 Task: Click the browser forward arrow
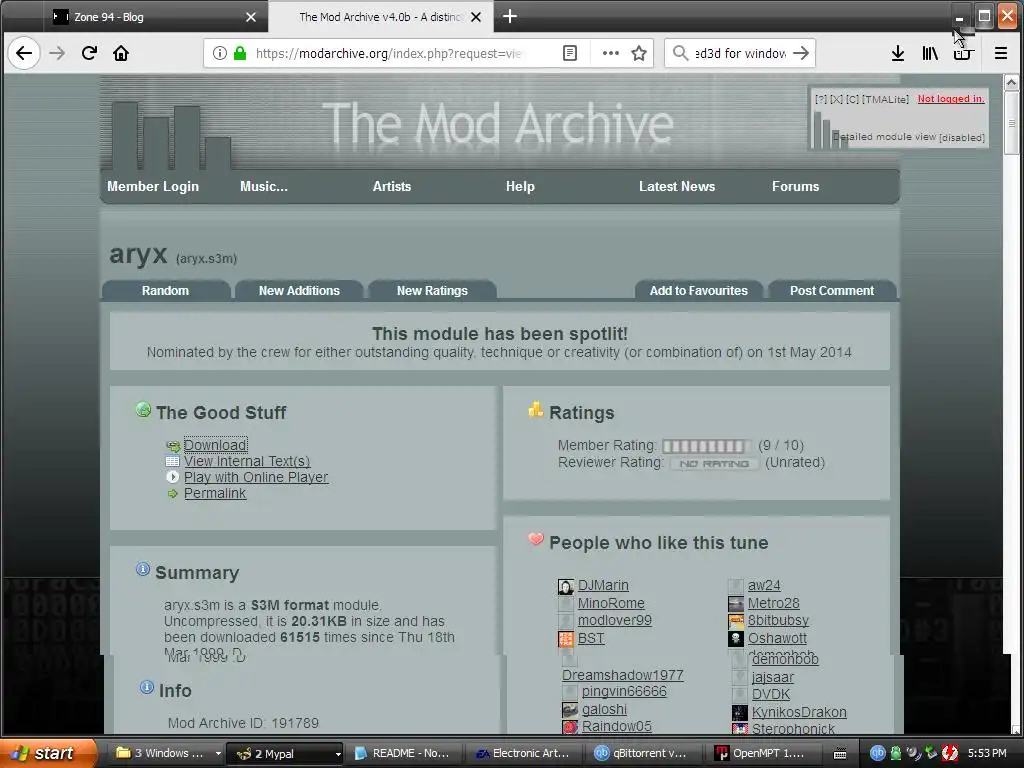tap(57, 53)
